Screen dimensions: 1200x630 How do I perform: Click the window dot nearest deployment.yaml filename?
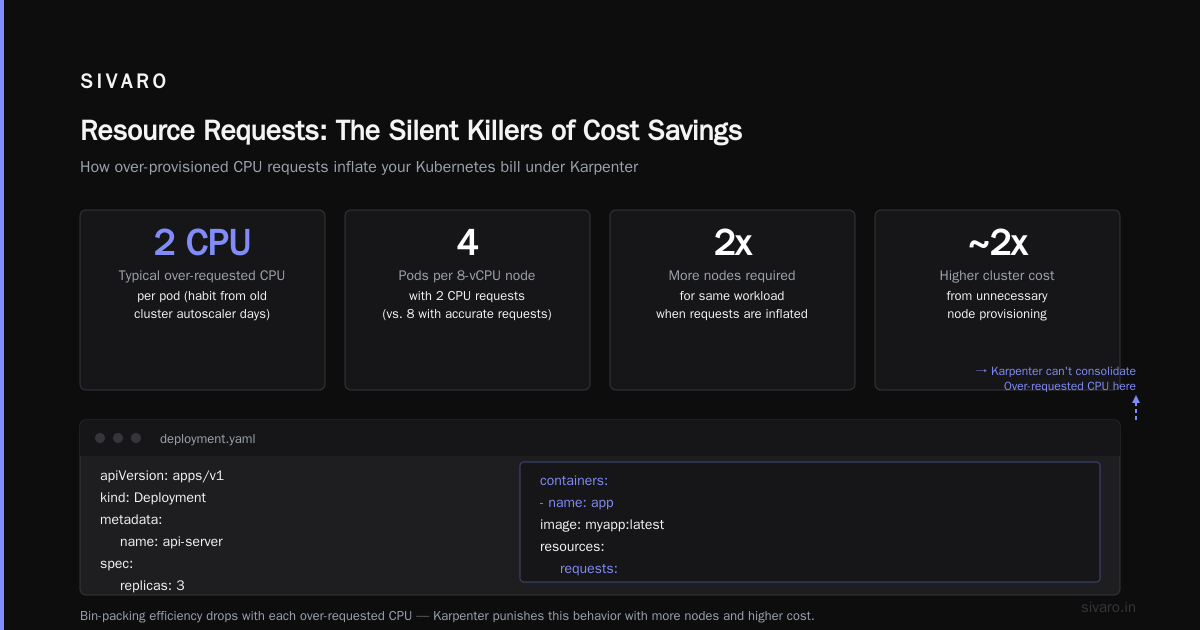[x=136, y=438]
